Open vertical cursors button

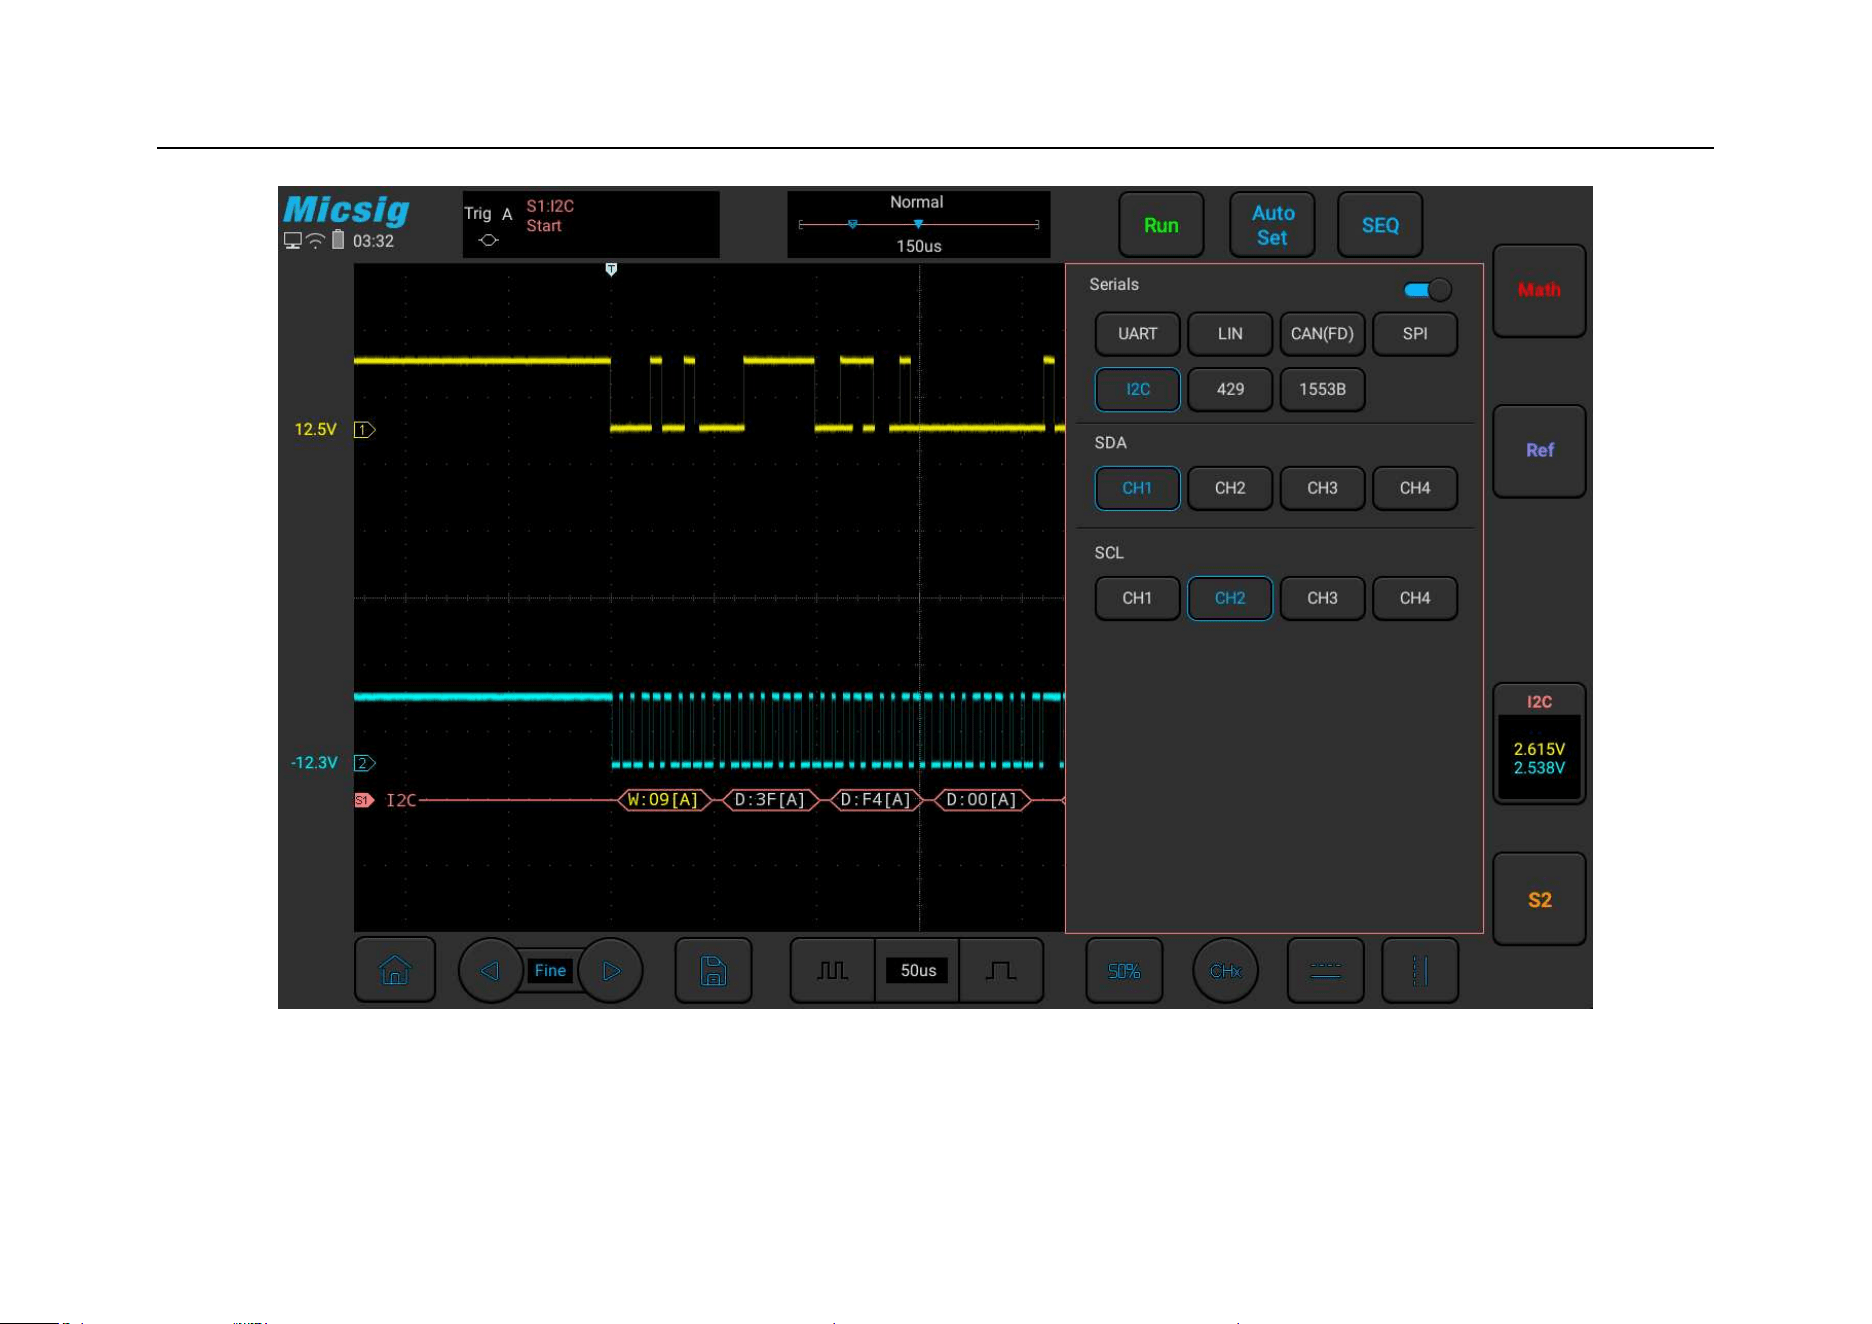pos(1420,970)
